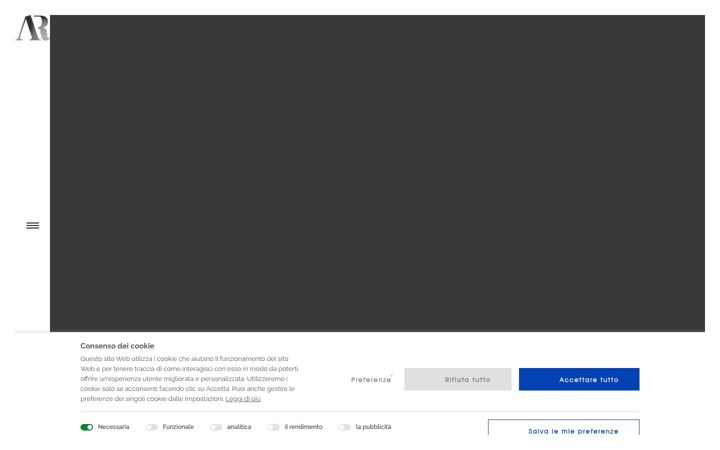Enable la pubblicità cookie switch
Viewport: 720px width, 450px height.
[344, 427]
